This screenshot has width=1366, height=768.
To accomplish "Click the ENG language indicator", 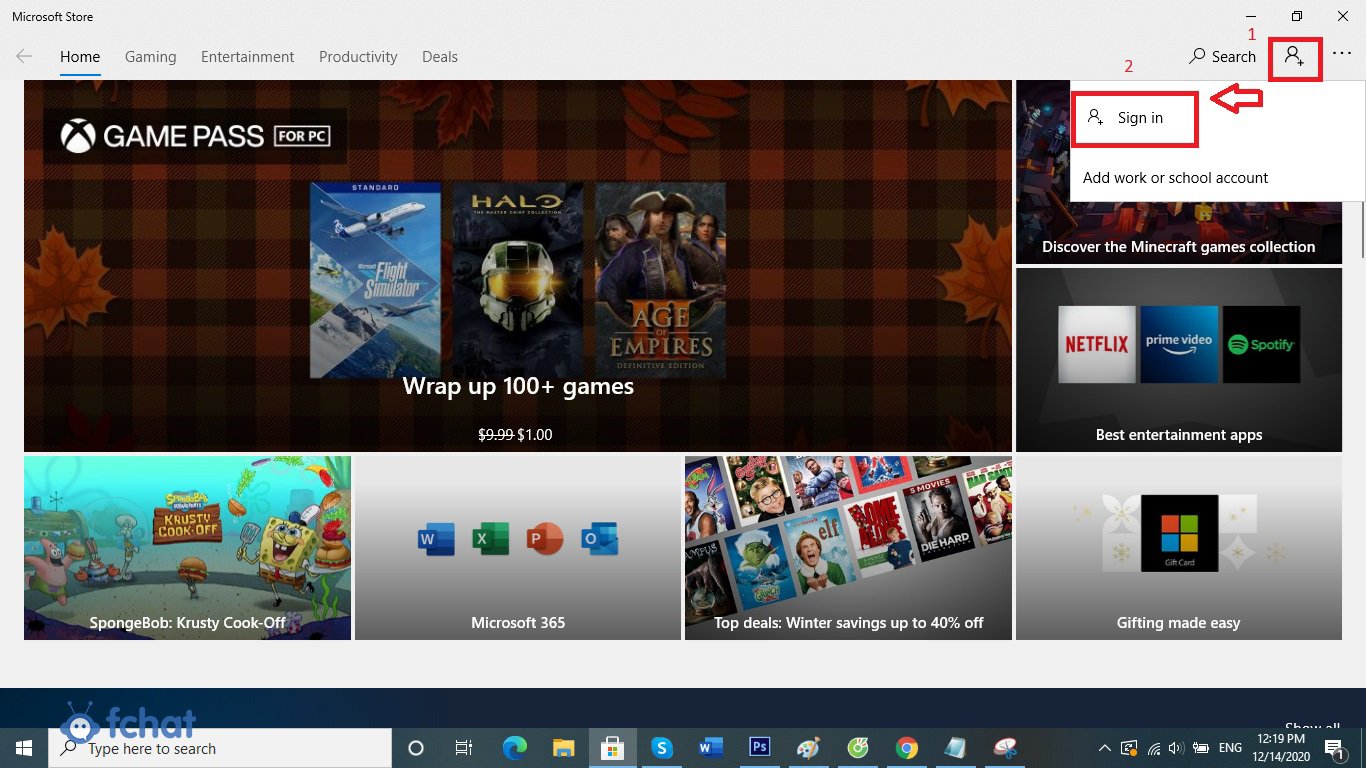I will pyautogui.click(x=1229, y=748).
